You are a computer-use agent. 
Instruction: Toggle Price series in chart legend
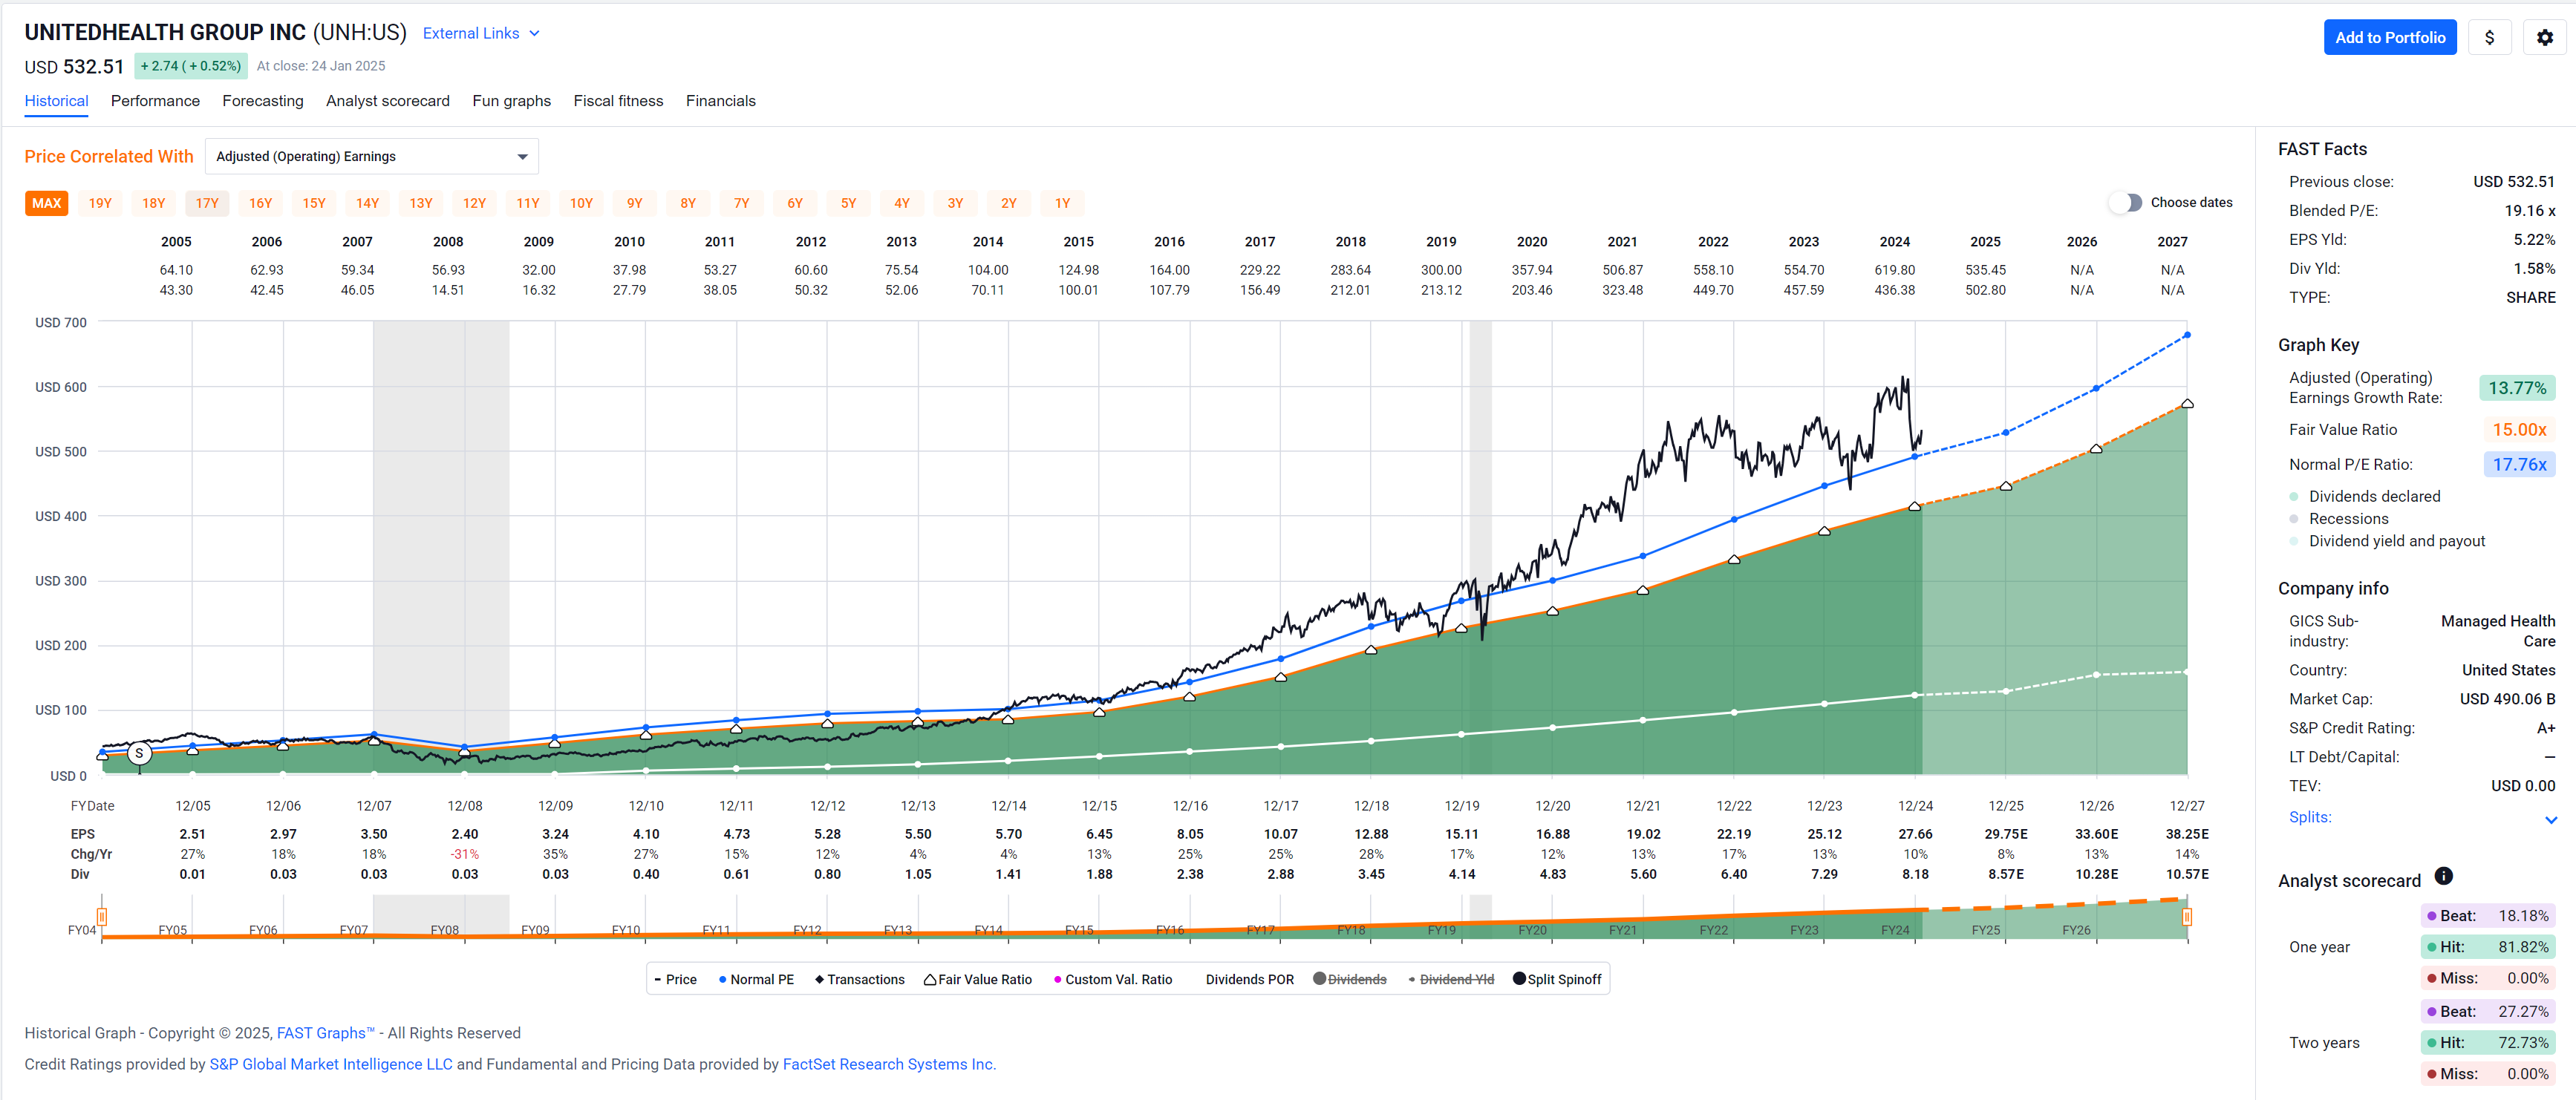pos(676,980)
